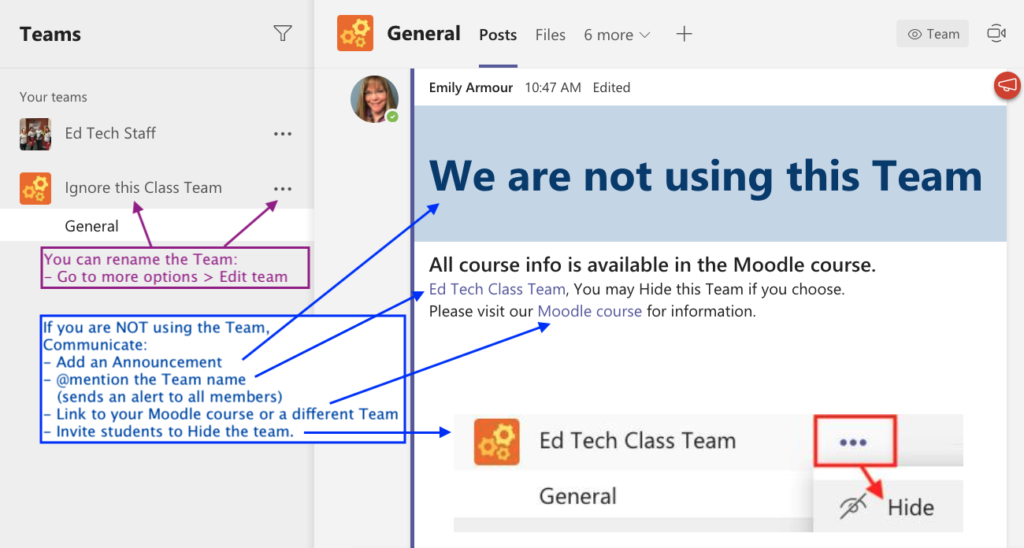
Task: Switch to the Posts tab
Action: pyautogui.click(x=498, y=35)
